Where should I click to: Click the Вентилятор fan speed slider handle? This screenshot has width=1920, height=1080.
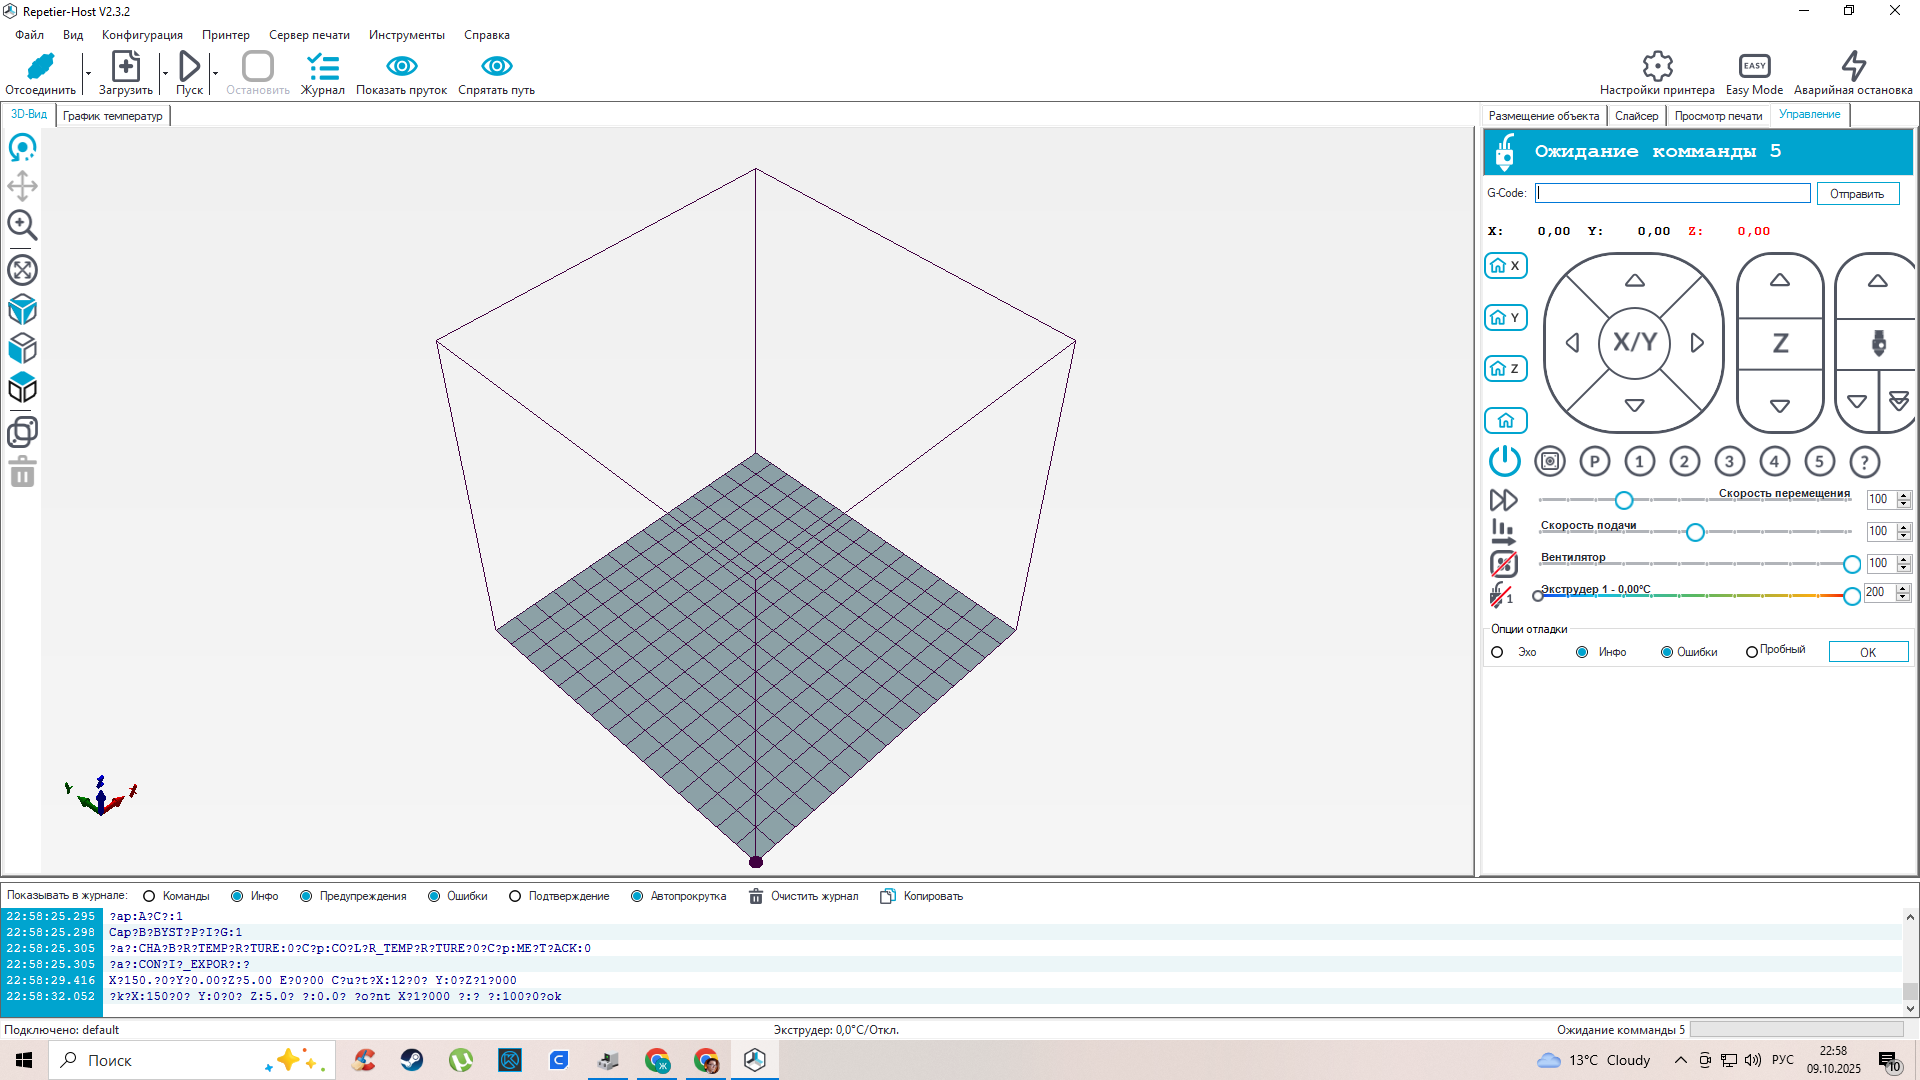1851,564
